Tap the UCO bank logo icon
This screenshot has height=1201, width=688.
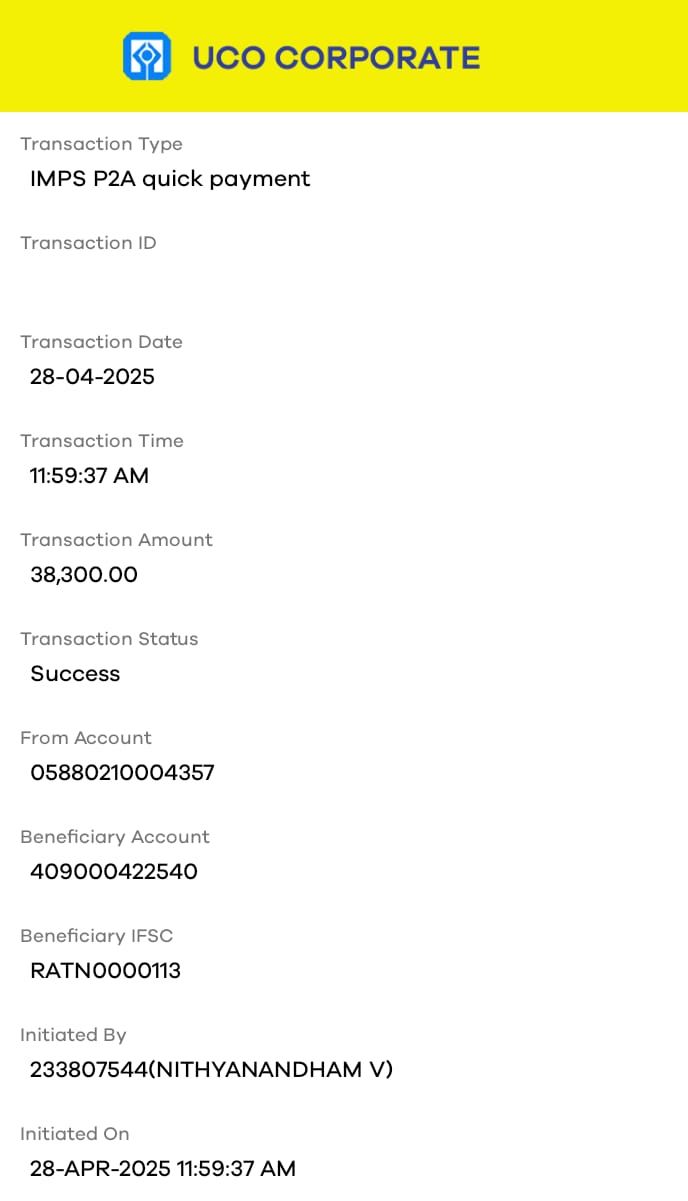(147, 56)
